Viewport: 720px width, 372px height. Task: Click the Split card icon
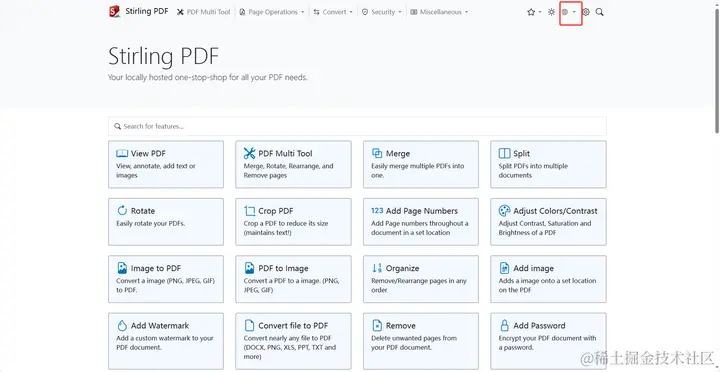504,153
